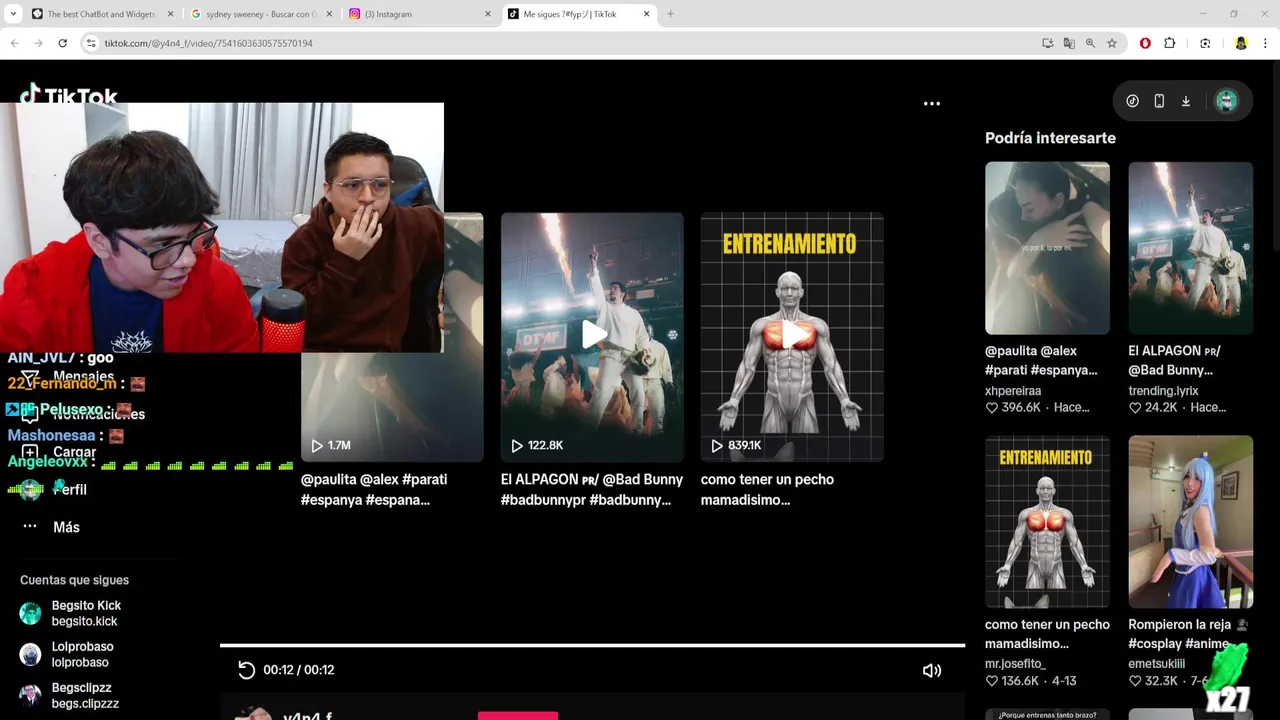Go to TikTok home via logo
The image size is (1280, 720).
tap(68, 94)
